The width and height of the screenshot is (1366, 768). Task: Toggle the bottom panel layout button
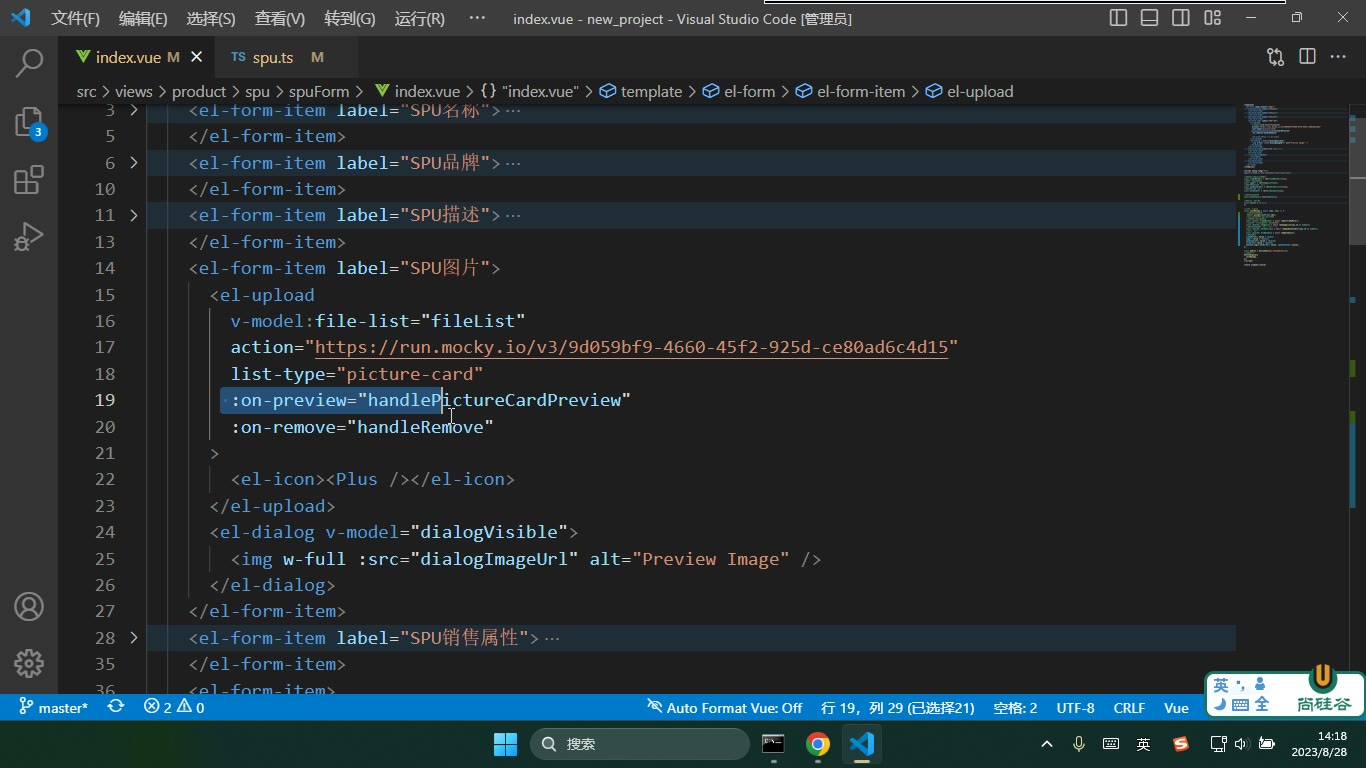(1150, 18)
